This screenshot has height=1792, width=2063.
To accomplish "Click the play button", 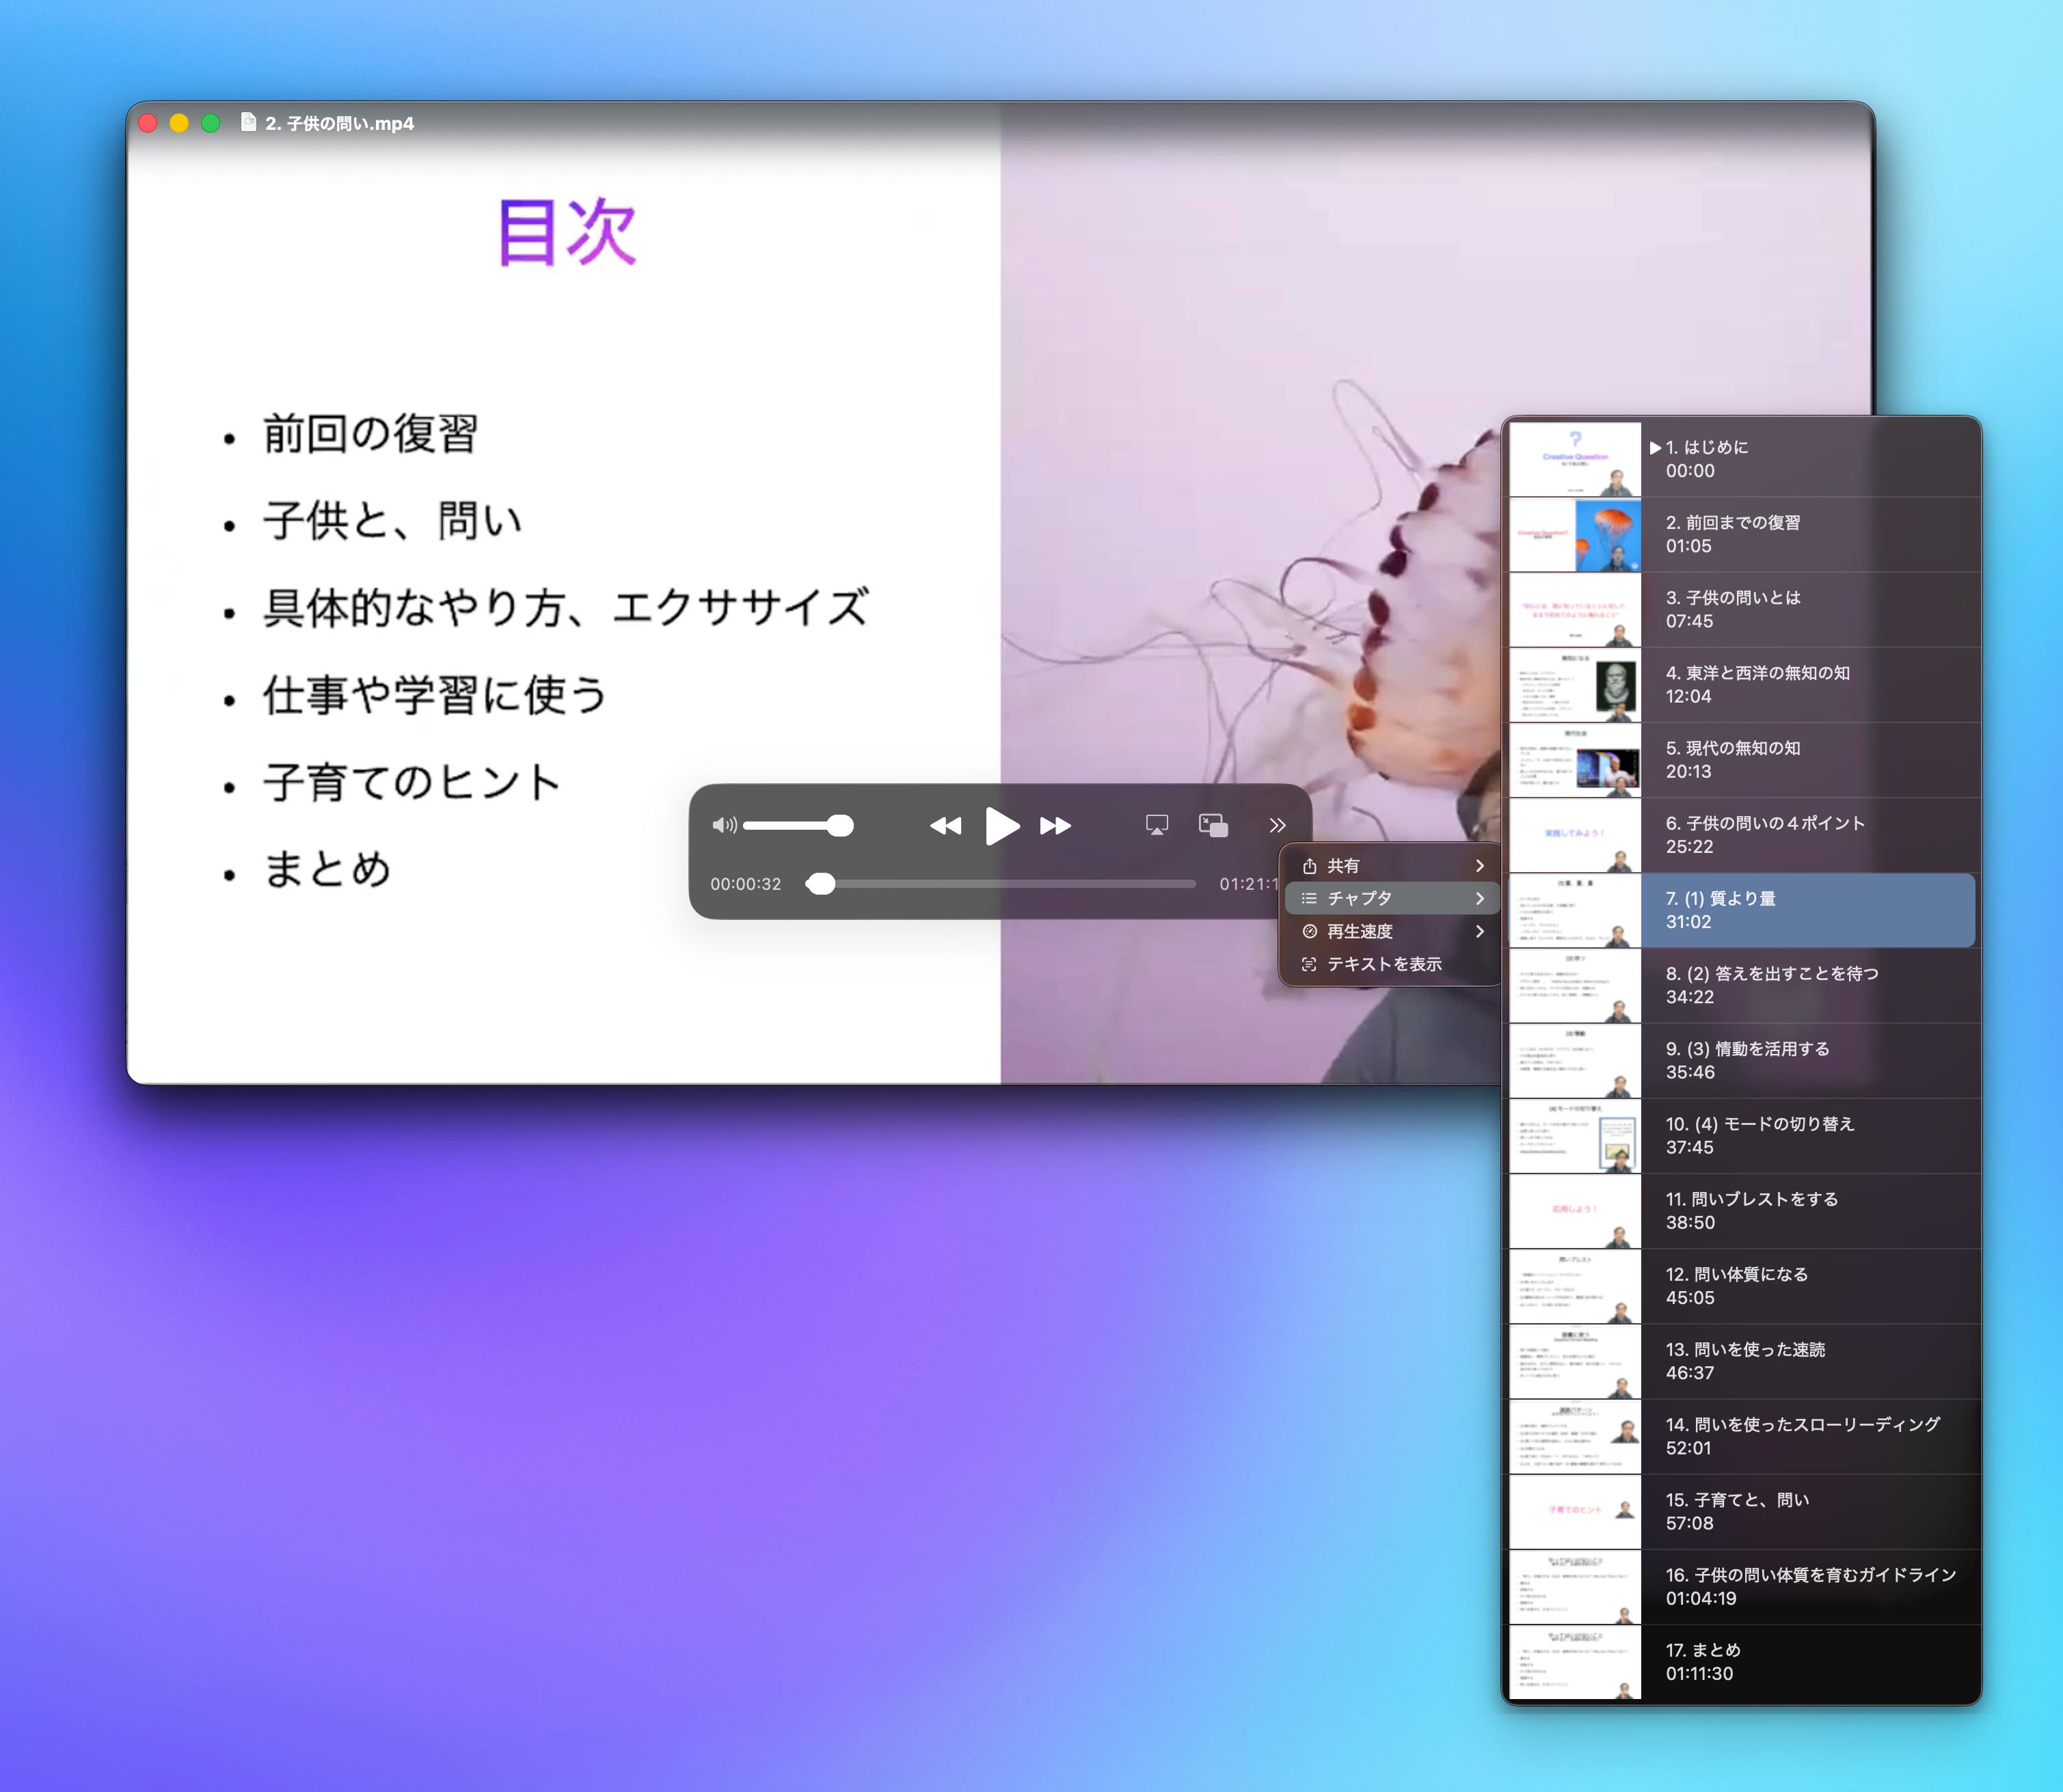I will [1001, 826].
